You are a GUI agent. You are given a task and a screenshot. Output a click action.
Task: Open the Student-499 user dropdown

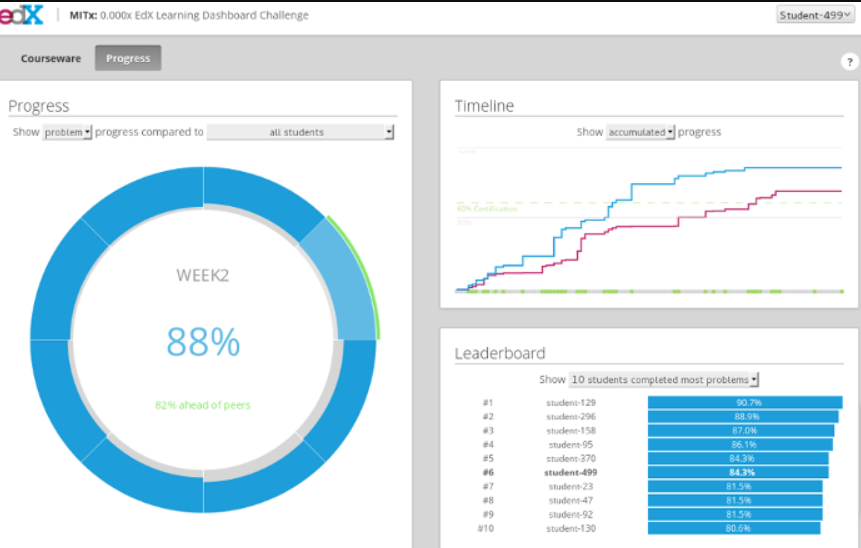coord(815,15)
